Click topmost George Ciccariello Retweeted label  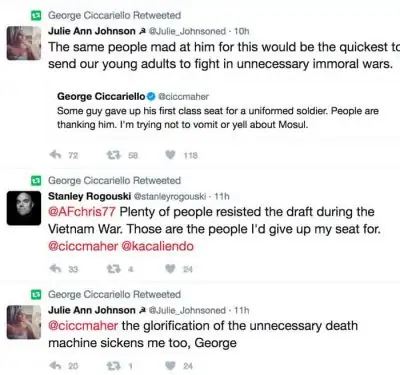(114, 15)
